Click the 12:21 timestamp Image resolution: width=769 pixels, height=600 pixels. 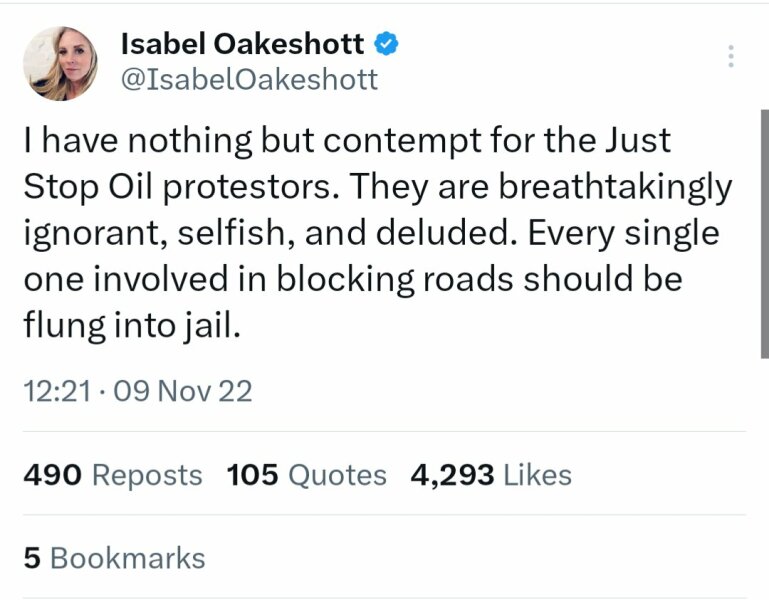point(60,391)
